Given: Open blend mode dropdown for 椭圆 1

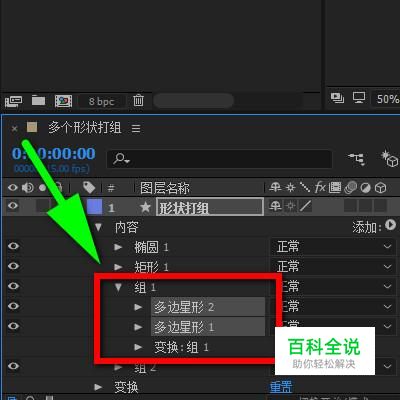Looking at the screenshot, I should coord(333,247).
